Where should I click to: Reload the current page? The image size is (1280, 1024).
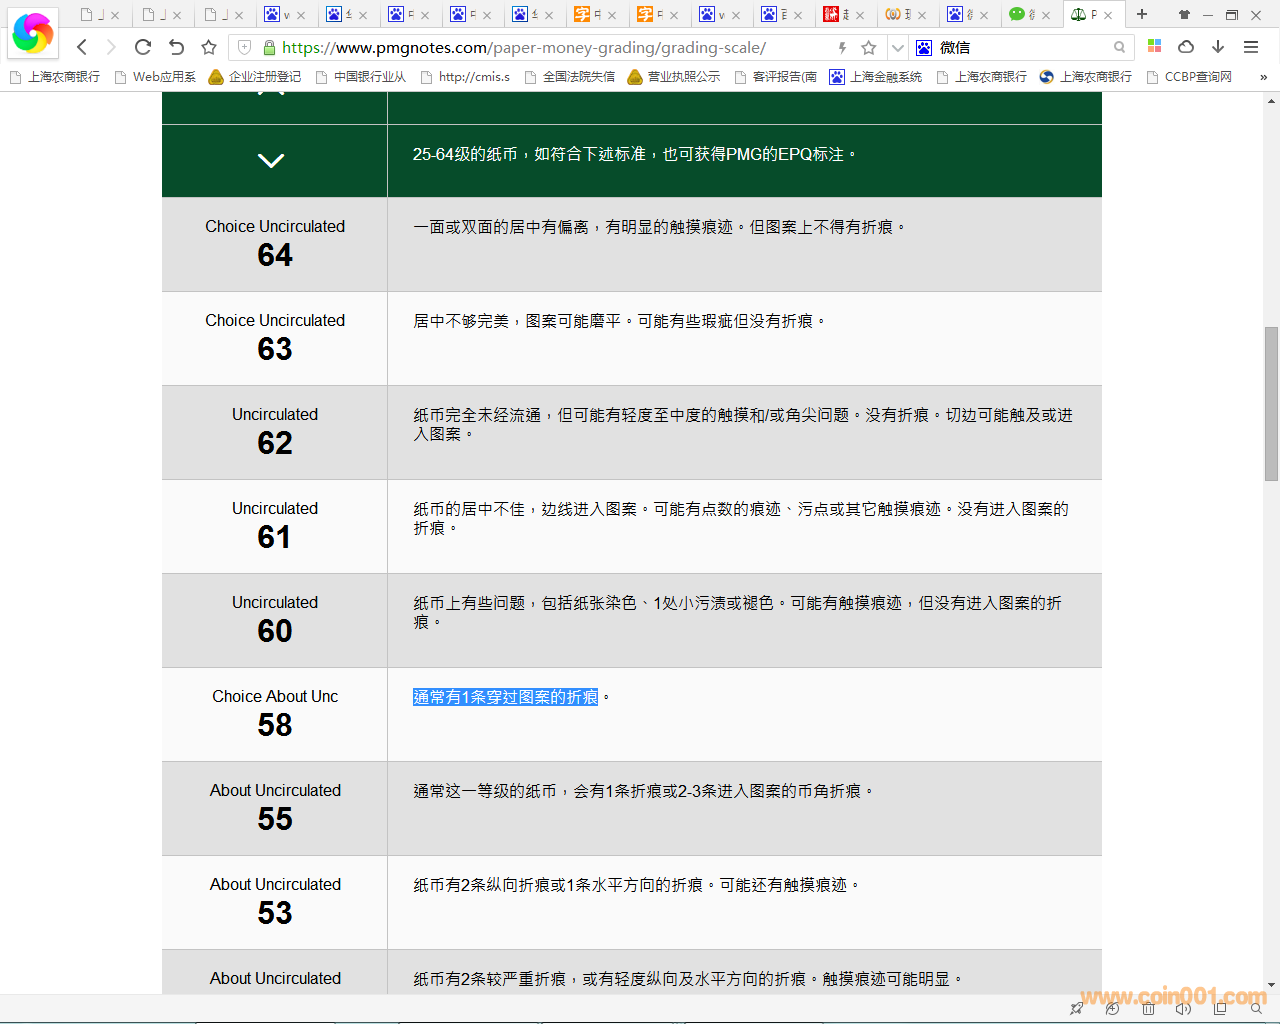click(x=143, y=47)
